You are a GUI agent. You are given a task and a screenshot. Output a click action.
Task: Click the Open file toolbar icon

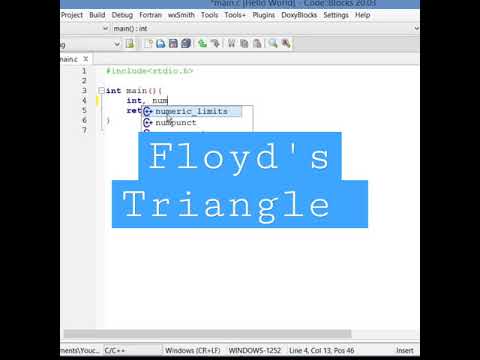(161, 43)
